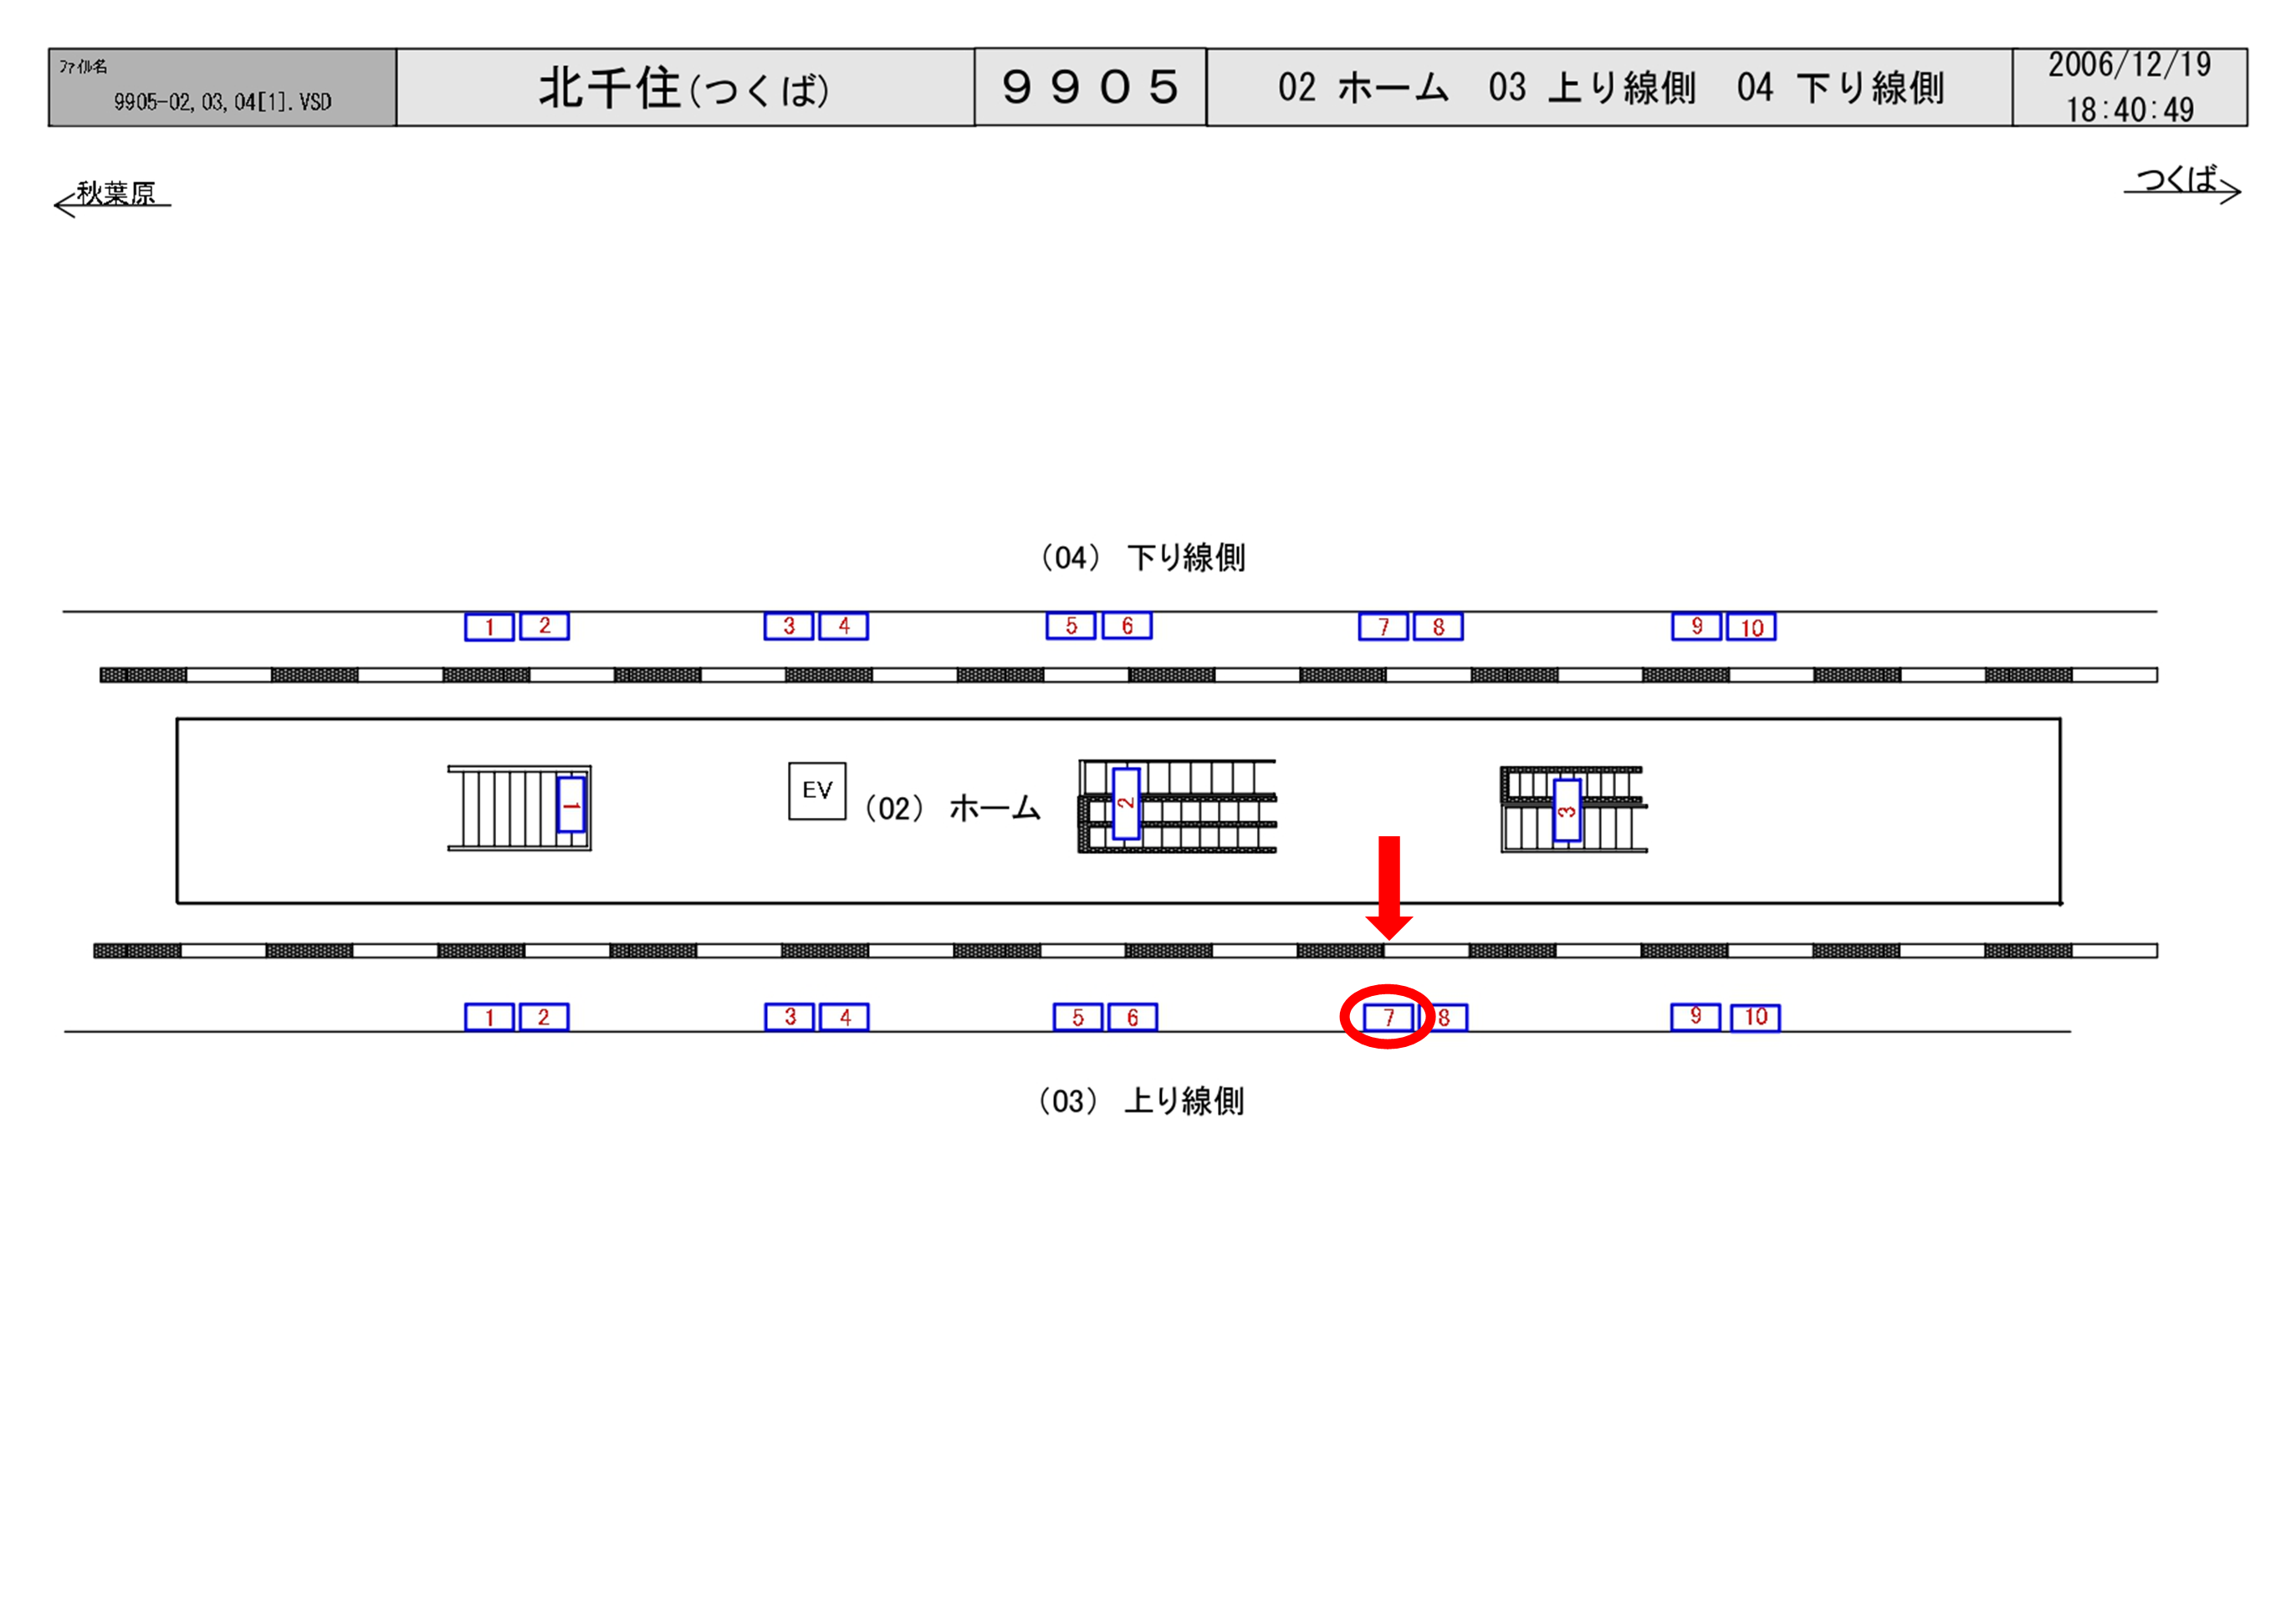Click the つくば direction arrow
The height and width of the screenshot is (1624, 2296).
tap(2182, 183)
